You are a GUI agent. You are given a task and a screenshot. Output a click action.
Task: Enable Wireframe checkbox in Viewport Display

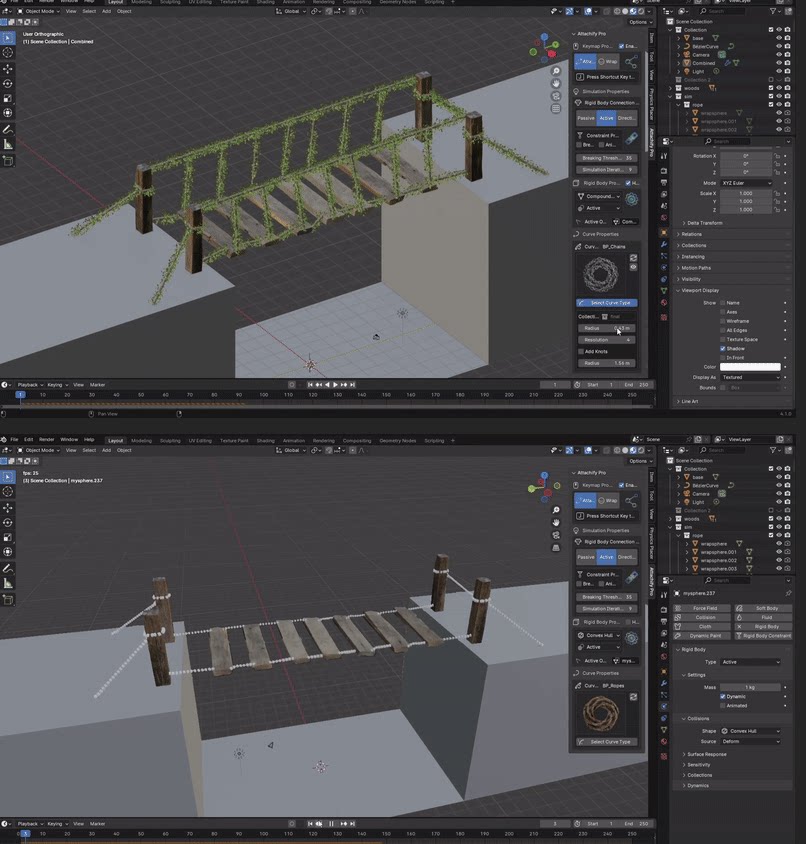click(x=723, y=321)
